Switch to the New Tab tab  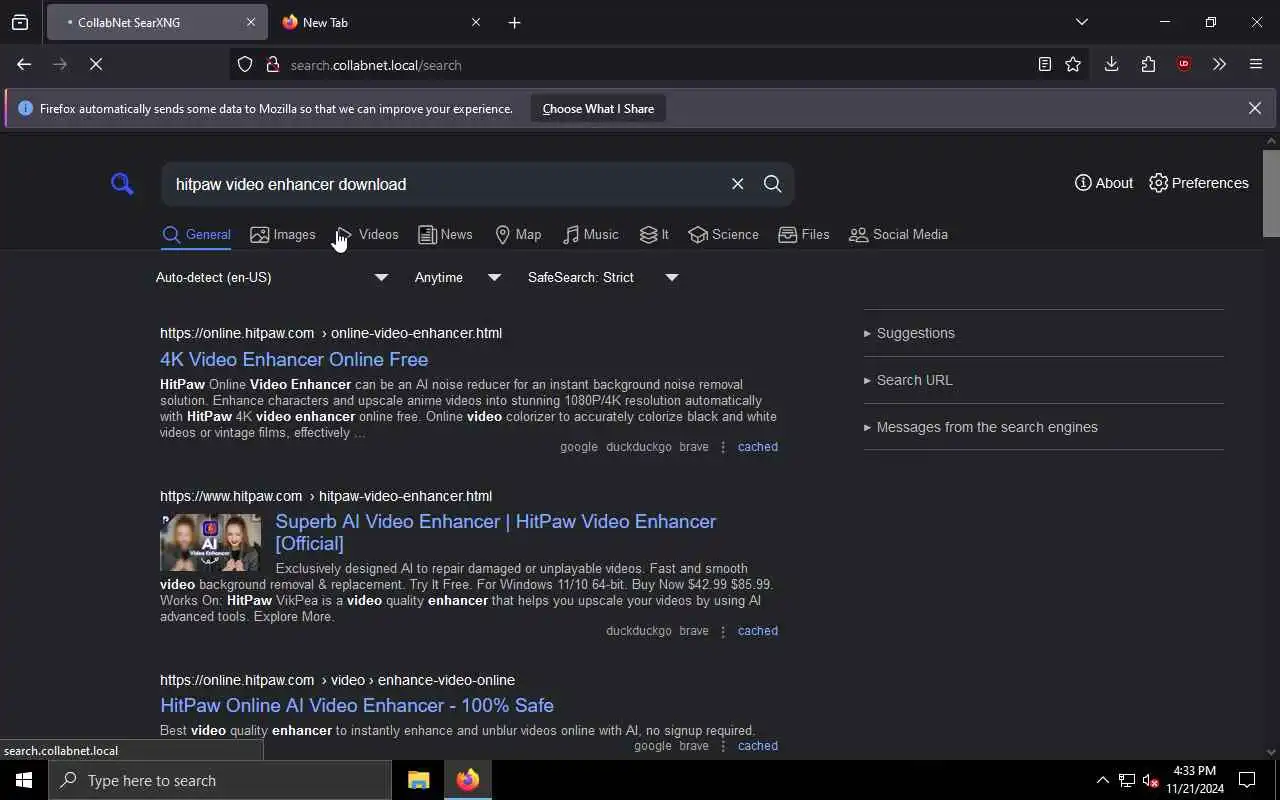[381, 22]
